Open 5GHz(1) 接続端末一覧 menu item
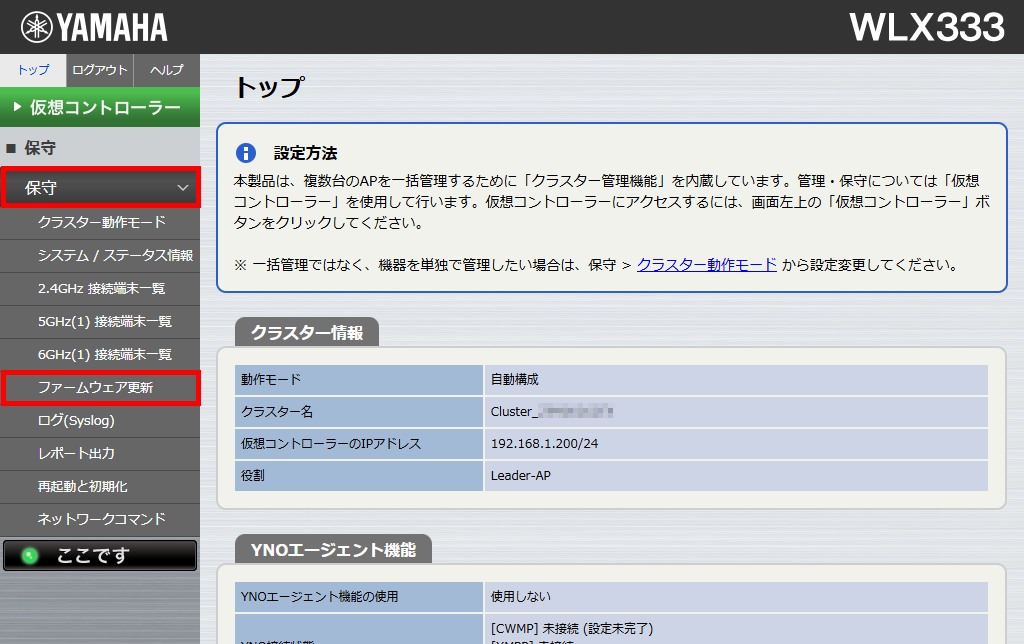1024x644 pixels. coord(100,321)
